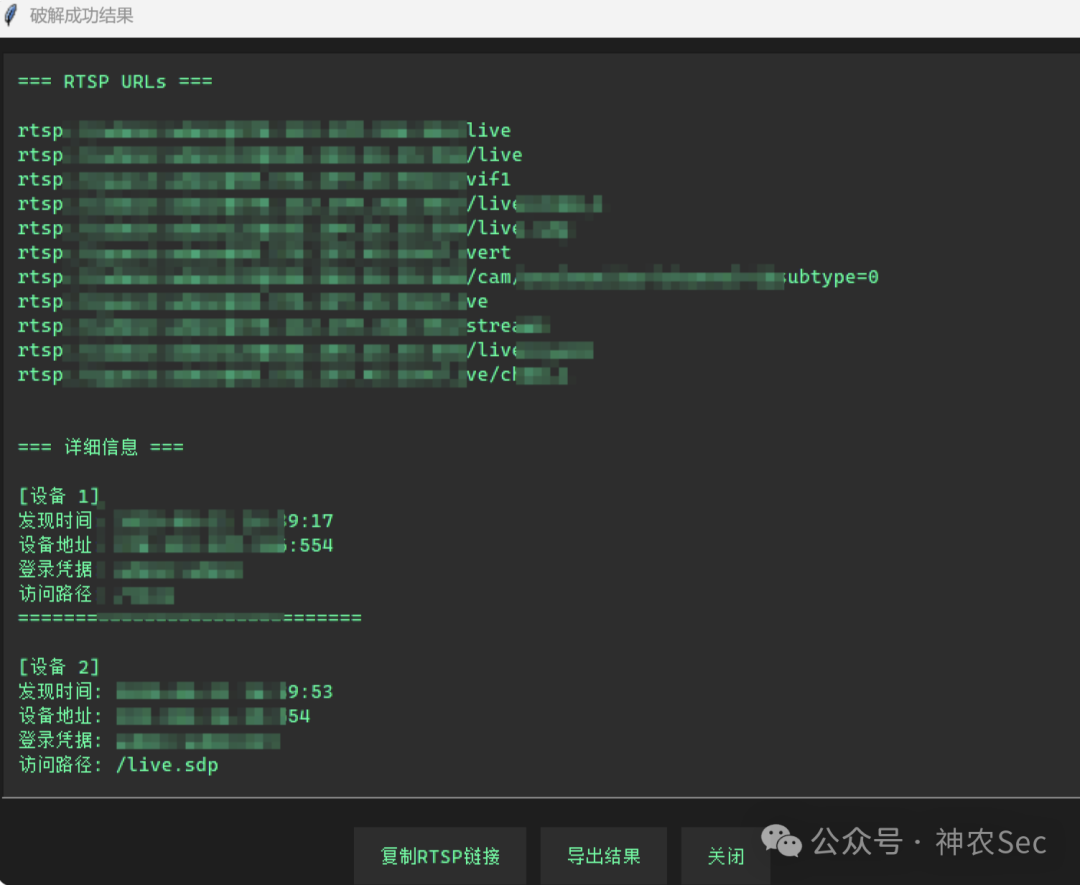The height and width of the screenshot is (885, 1080).
Task: Click the ===== separator under device 1
Action: [189, 618]
